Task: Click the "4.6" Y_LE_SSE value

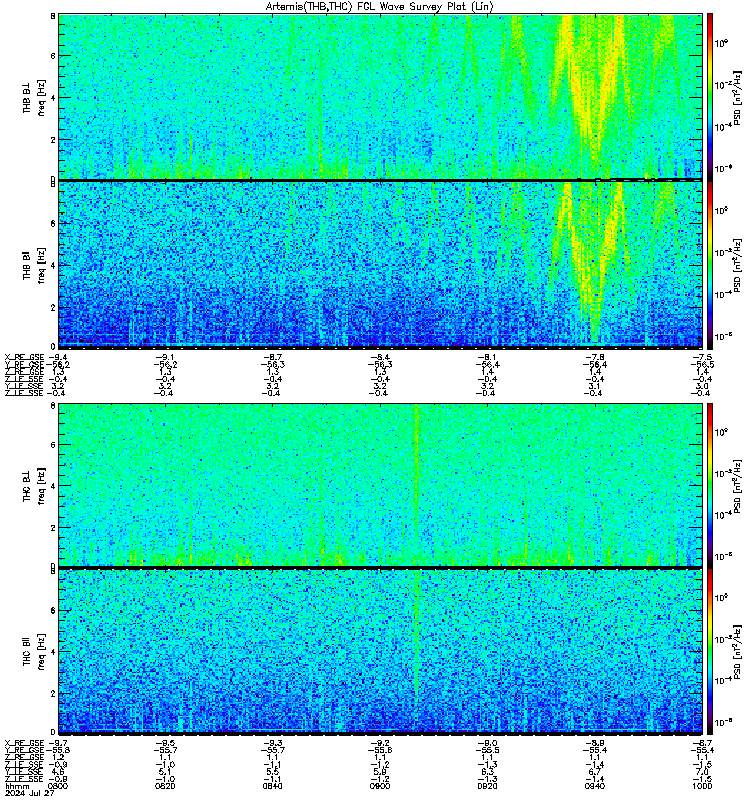Action: (58, 772)
